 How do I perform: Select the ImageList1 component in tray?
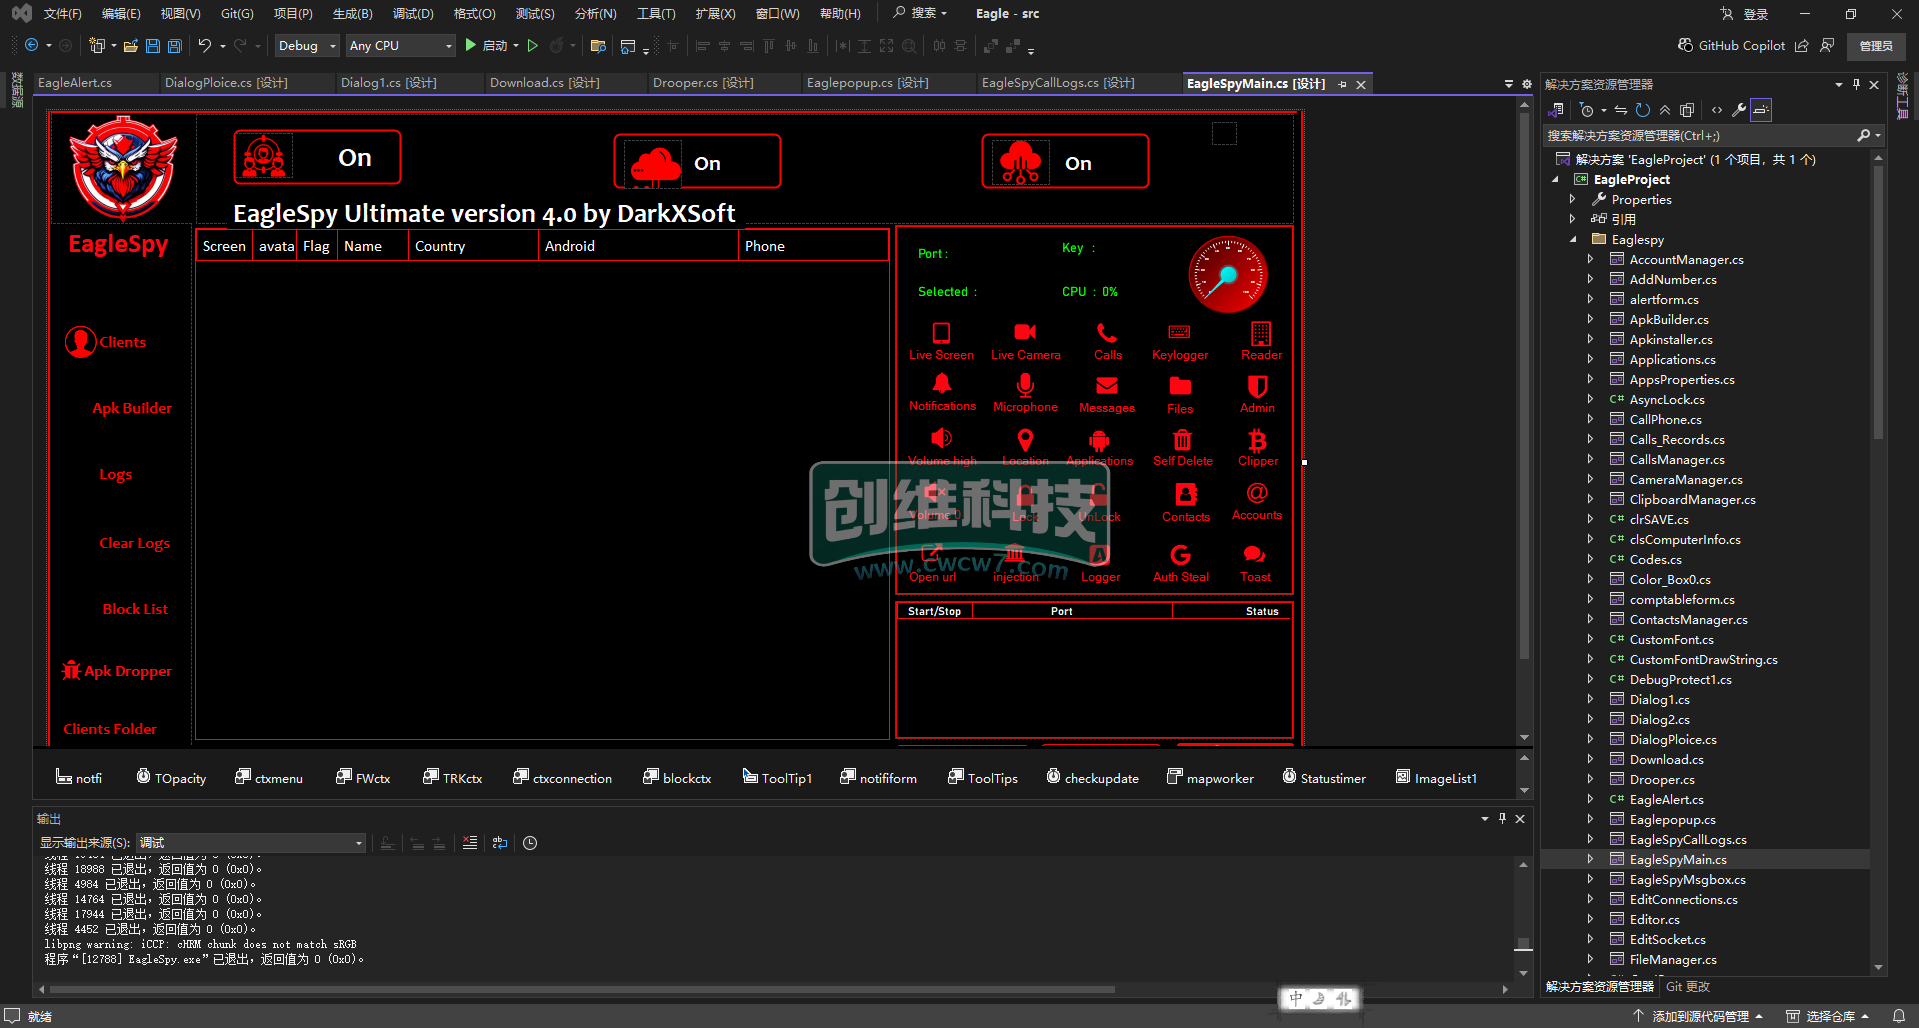point(1437,778)
